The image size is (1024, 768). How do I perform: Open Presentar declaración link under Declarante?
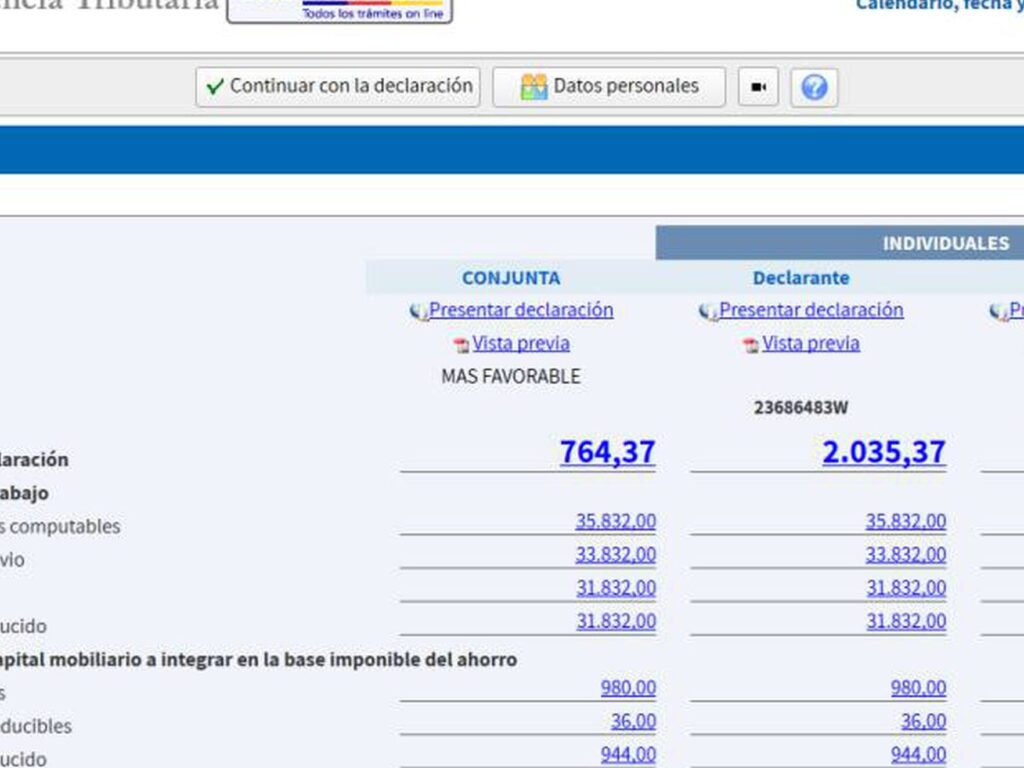click(811, 310)
